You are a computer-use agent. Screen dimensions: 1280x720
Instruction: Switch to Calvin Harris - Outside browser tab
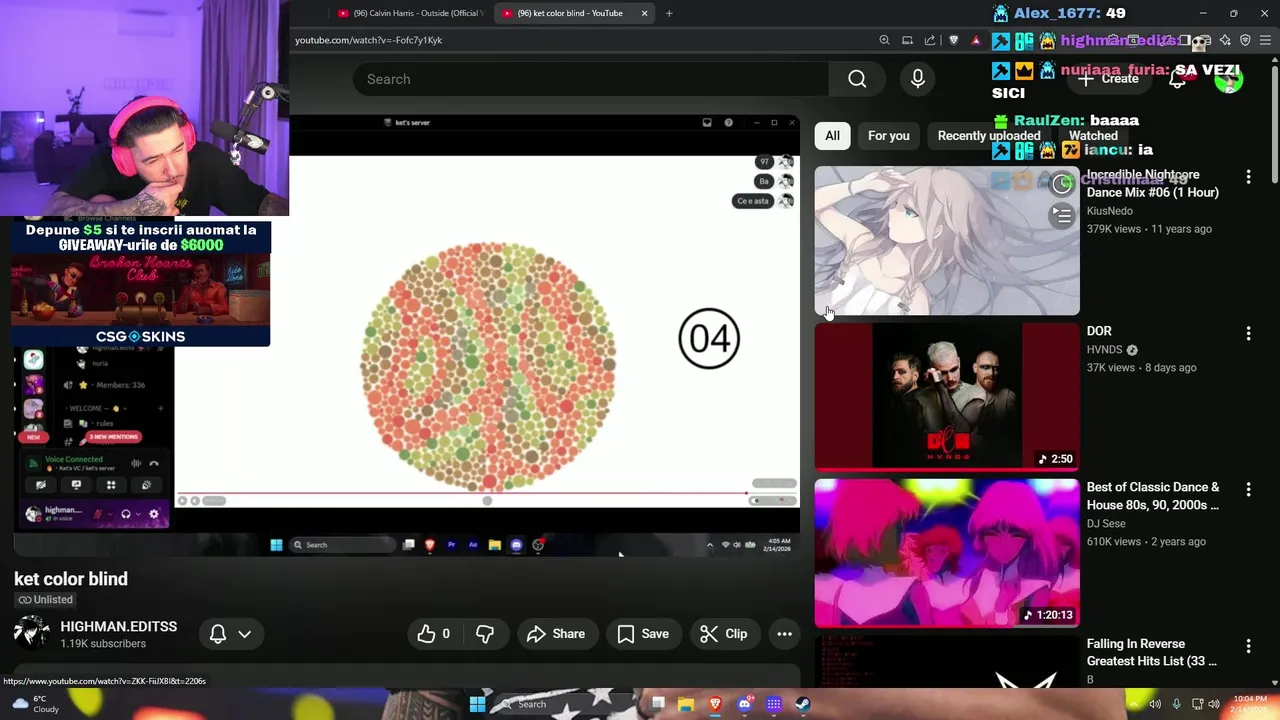click(410, 13)
